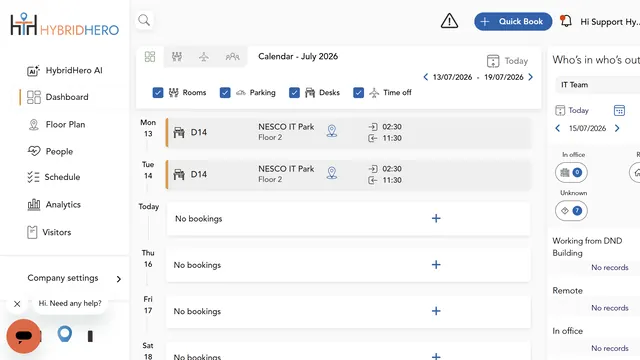Click Tuesday check-out time 11:30

pos(392,180)
